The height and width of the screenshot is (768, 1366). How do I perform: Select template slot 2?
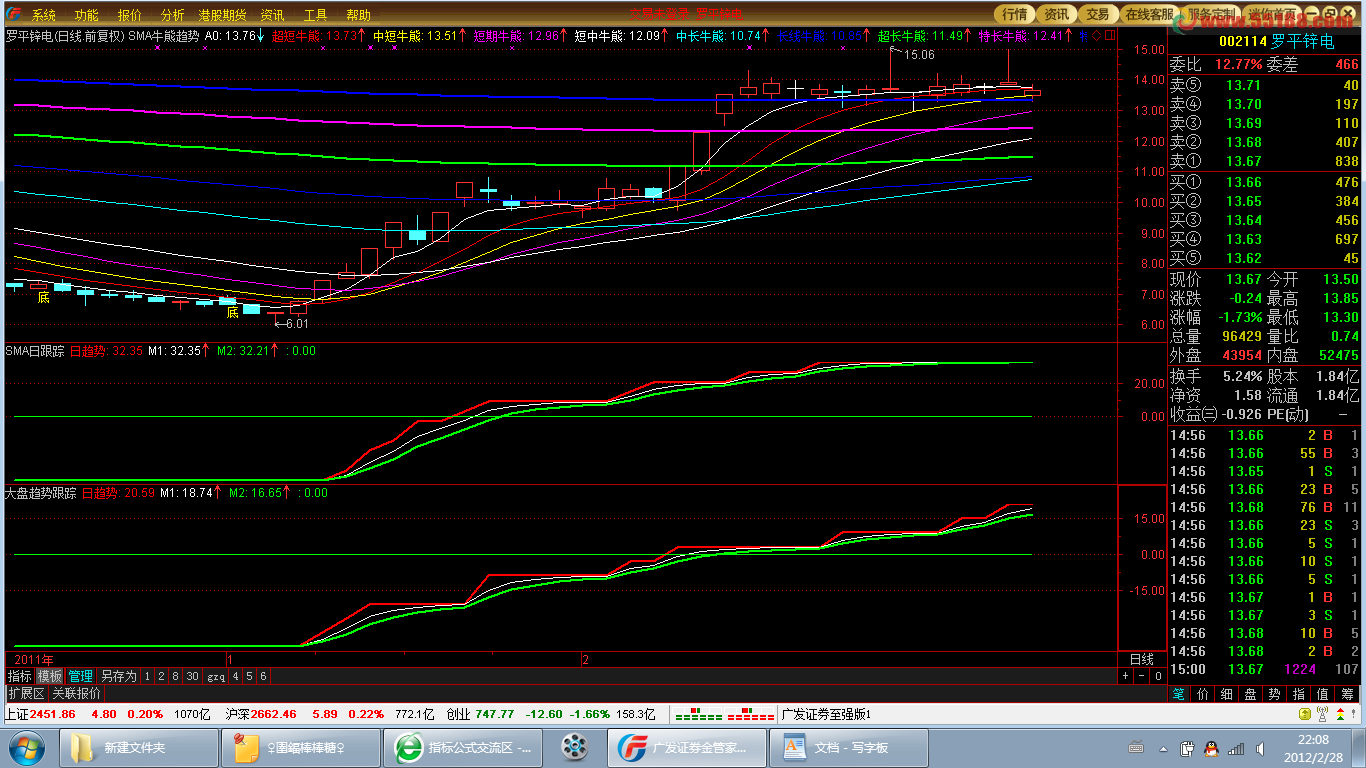click(161, 676)
